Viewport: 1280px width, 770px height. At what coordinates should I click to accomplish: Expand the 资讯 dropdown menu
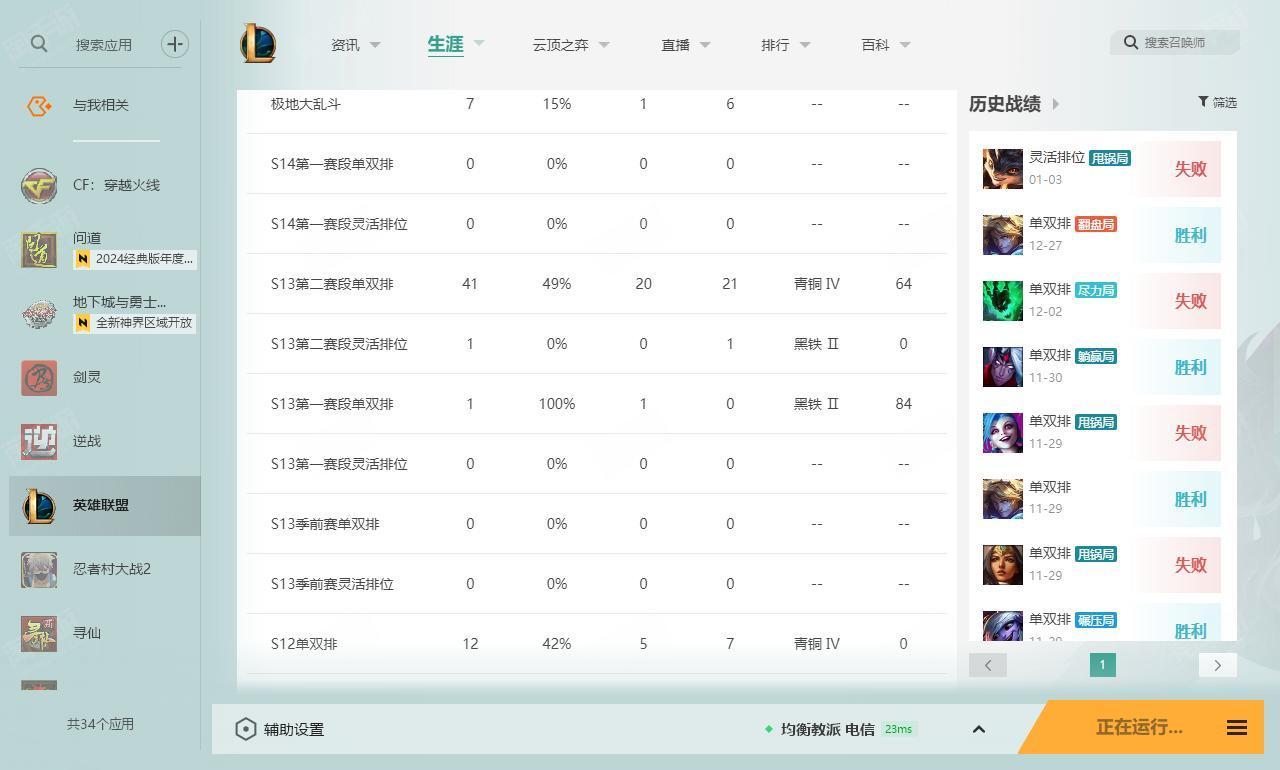375,45
